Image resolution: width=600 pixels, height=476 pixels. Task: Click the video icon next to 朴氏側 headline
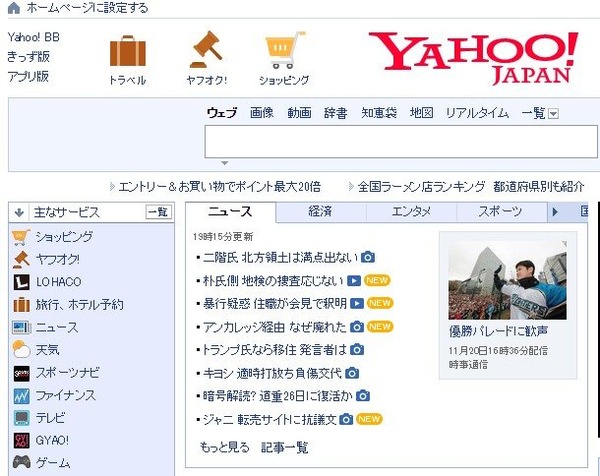coord(354,281)
